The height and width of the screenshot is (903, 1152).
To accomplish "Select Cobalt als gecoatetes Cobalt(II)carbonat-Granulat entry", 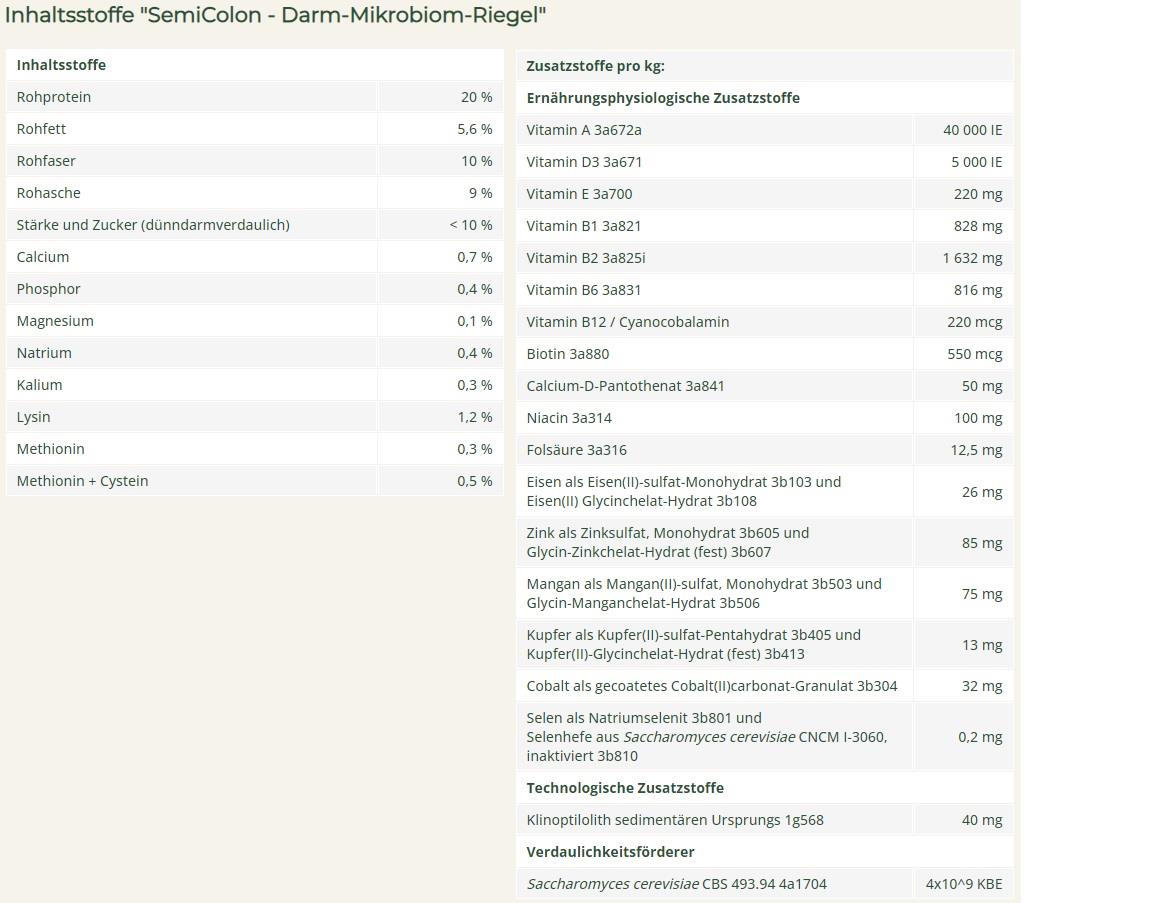I will pyautogui.click(x=712, y=686).
